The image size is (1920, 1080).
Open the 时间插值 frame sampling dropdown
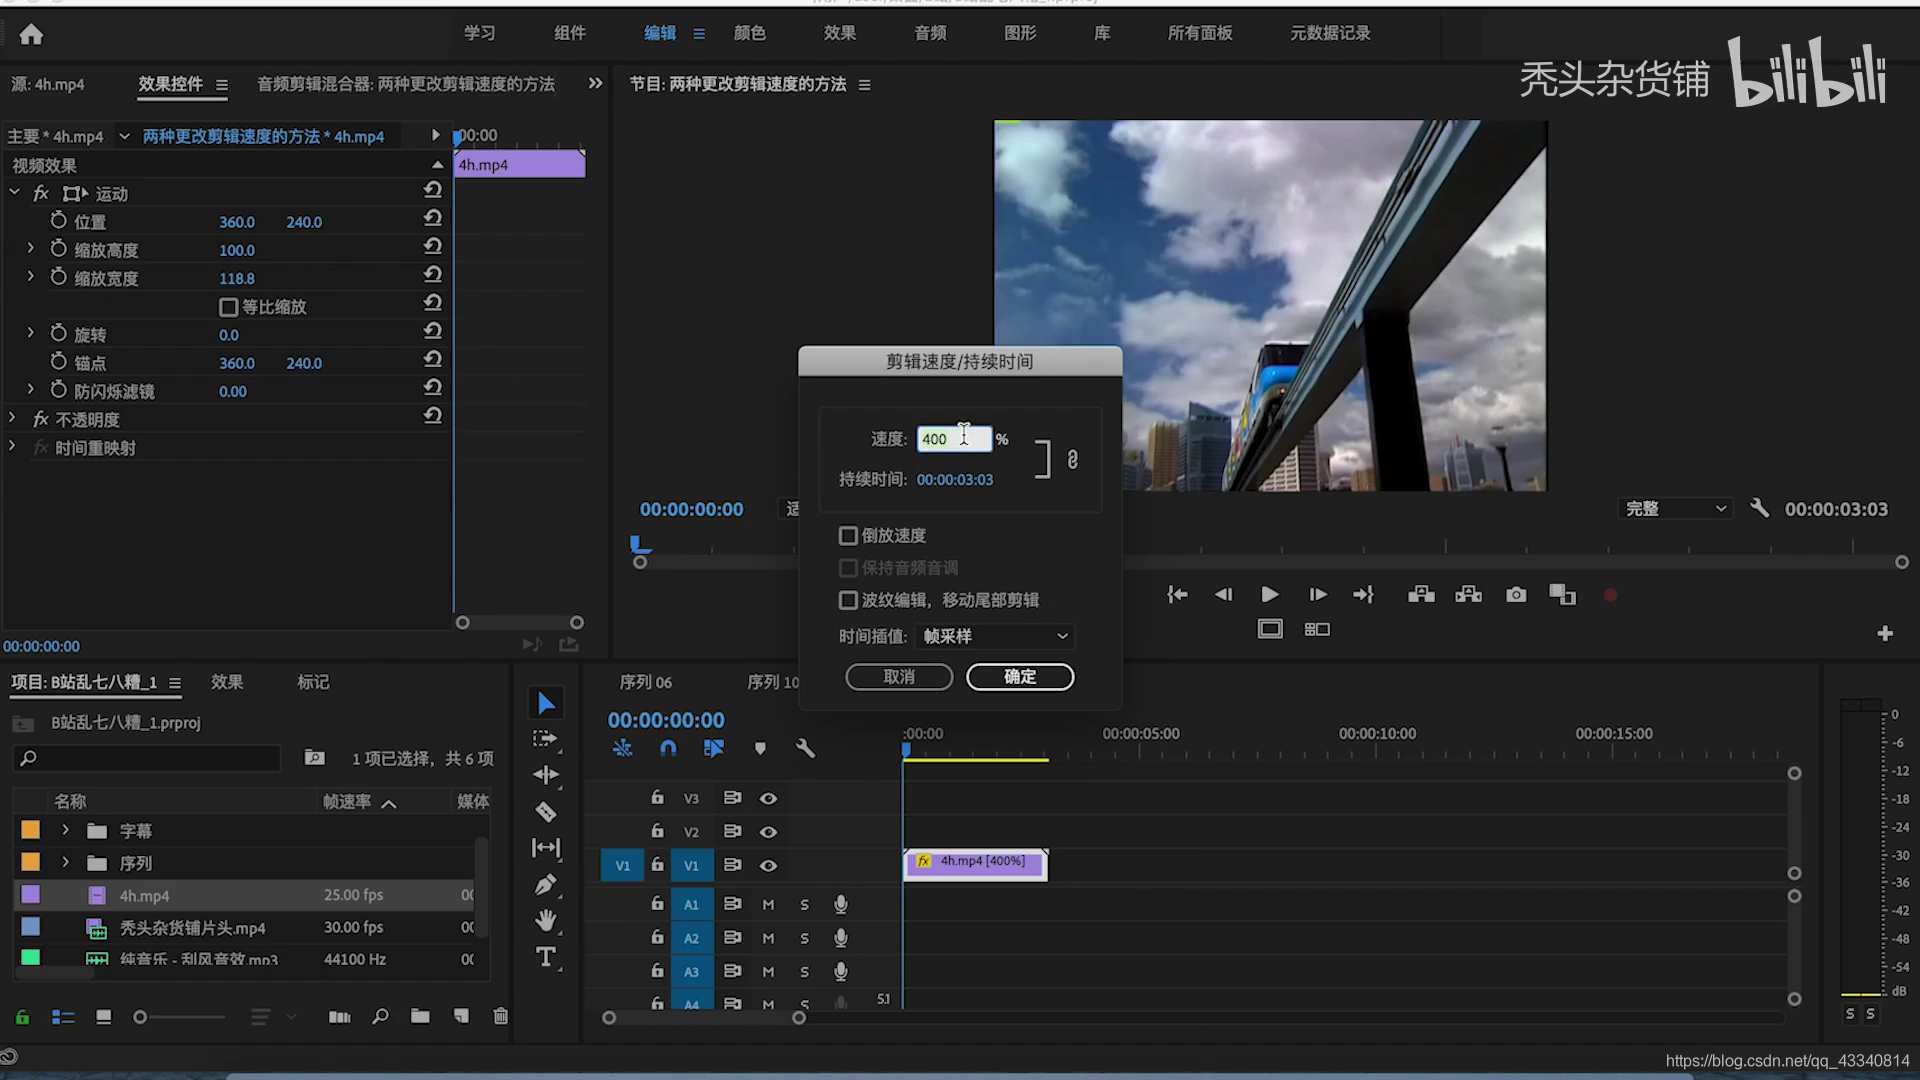995,636
